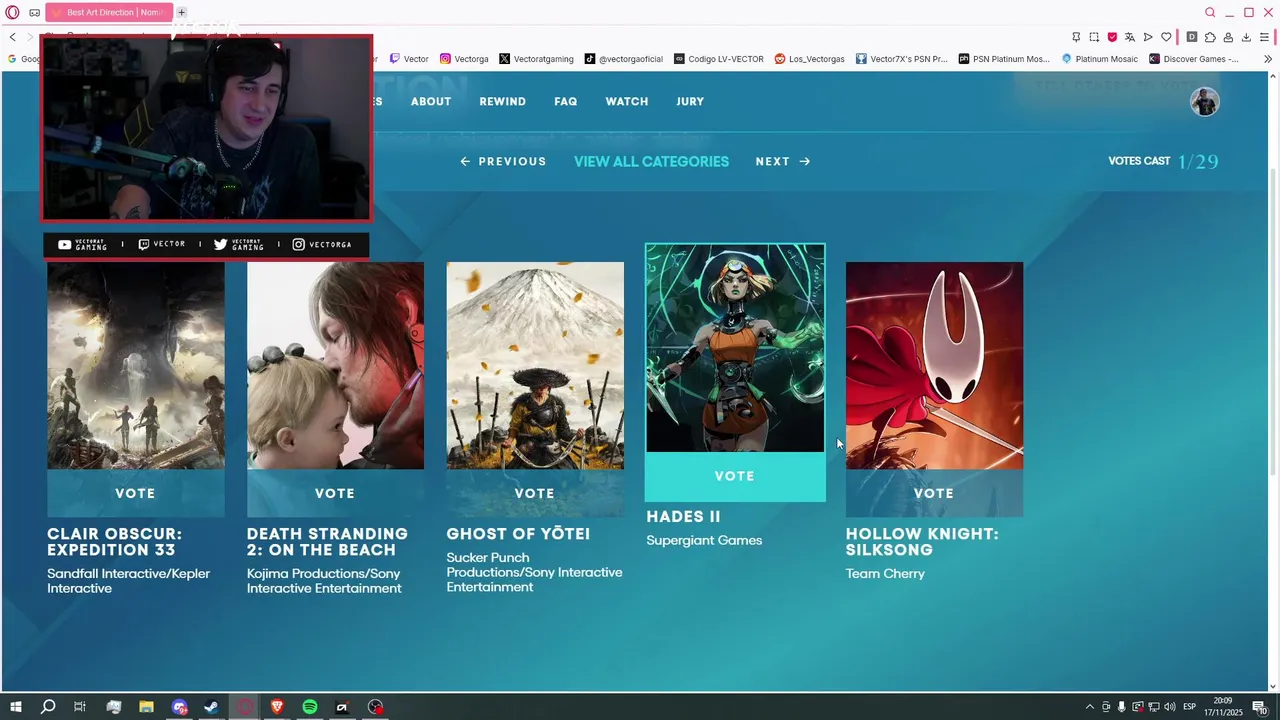
Task: Select the Death Stranding 2 cover artwork
Action: (x=335, y=366)
